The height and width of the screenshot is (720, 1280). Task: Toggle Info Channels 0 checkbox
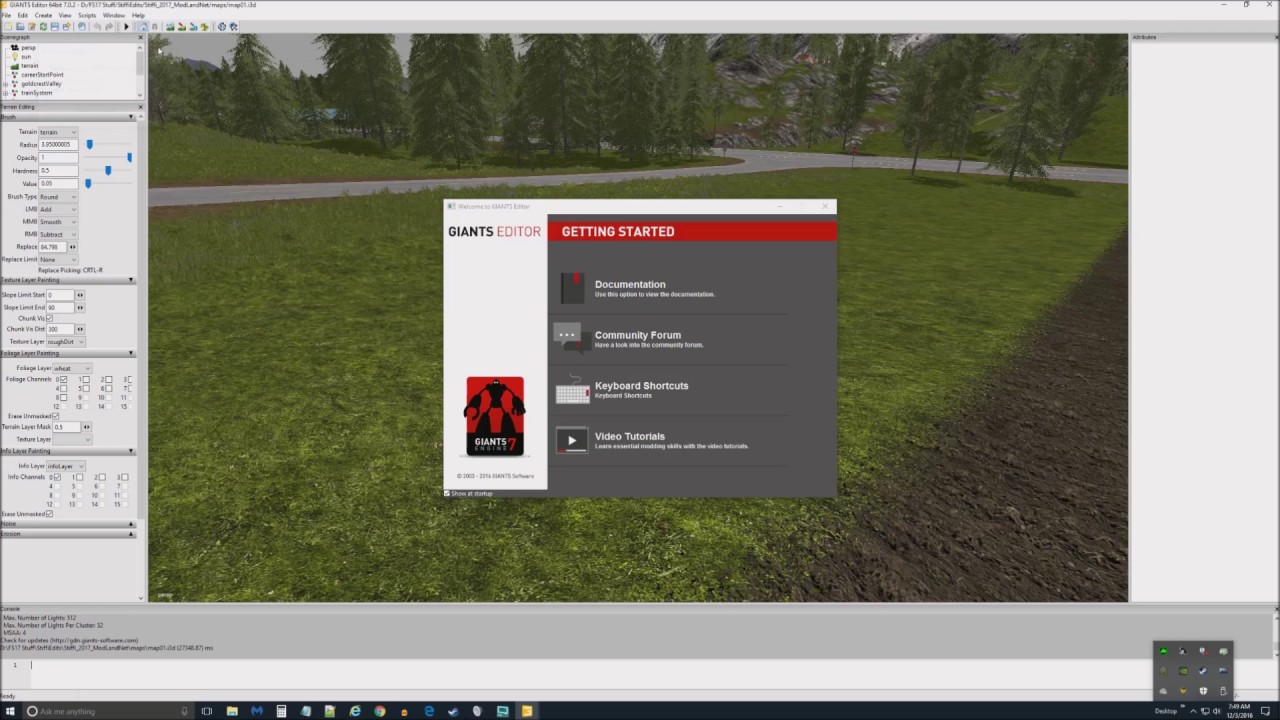click(x=58, y=477)
